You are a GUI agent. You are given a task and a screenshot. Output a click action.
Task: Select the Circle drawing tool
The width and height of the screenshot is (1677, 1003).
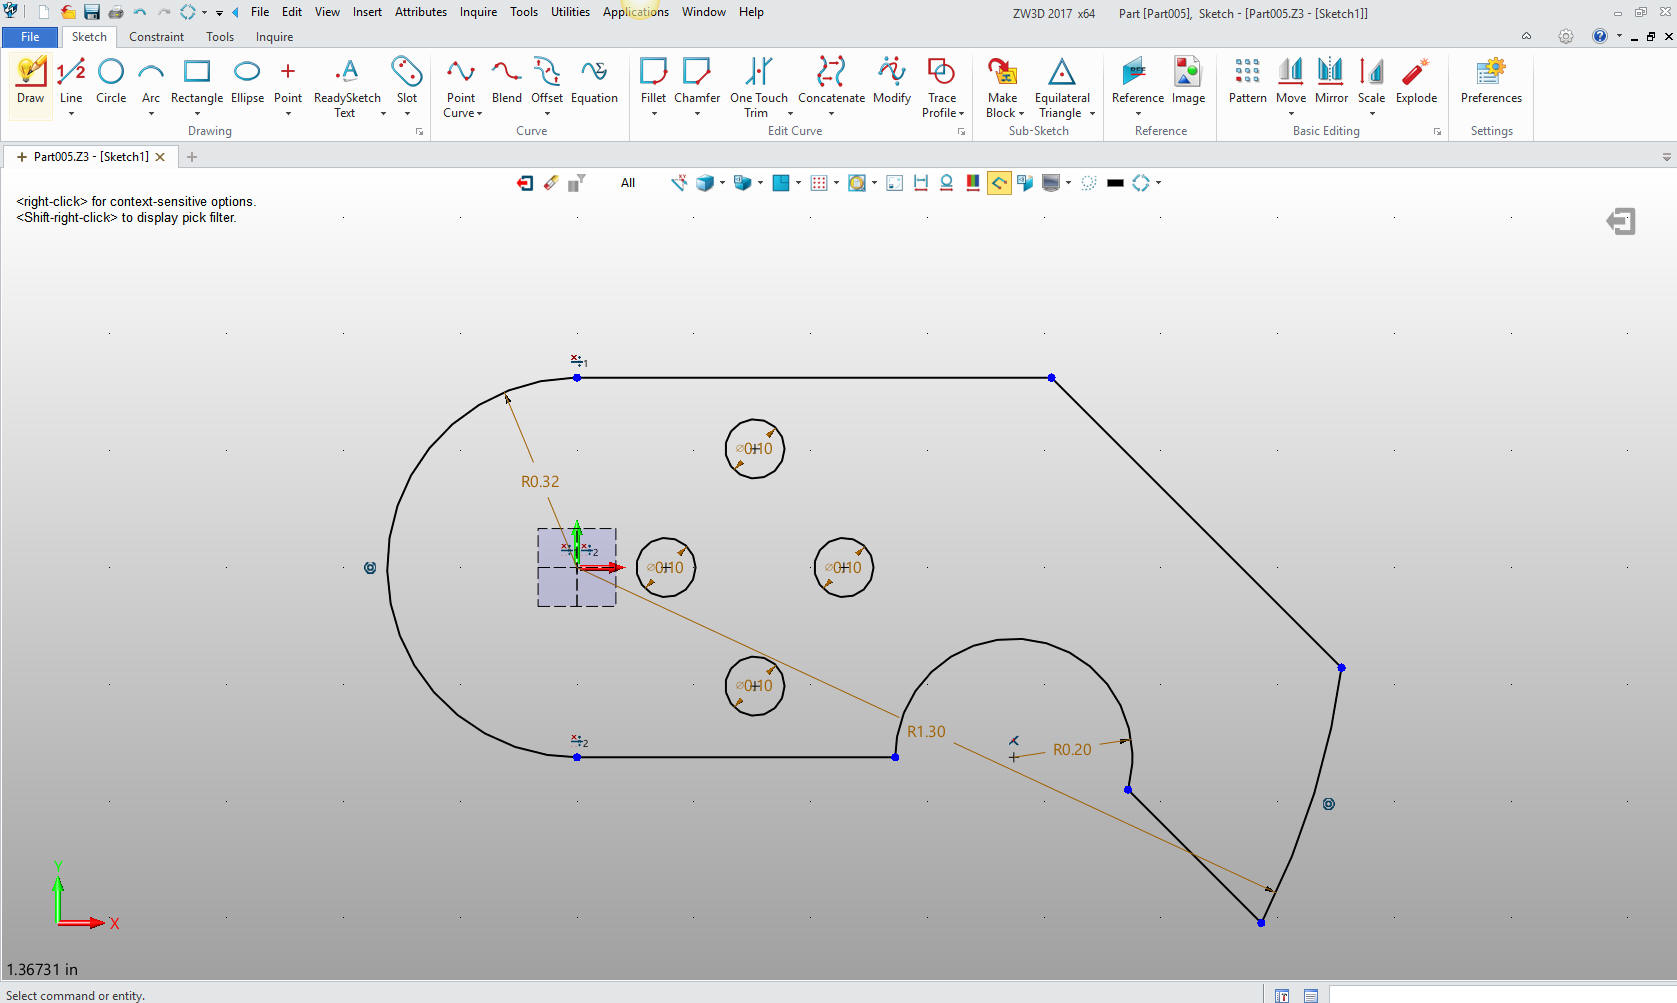pos(111,80)
